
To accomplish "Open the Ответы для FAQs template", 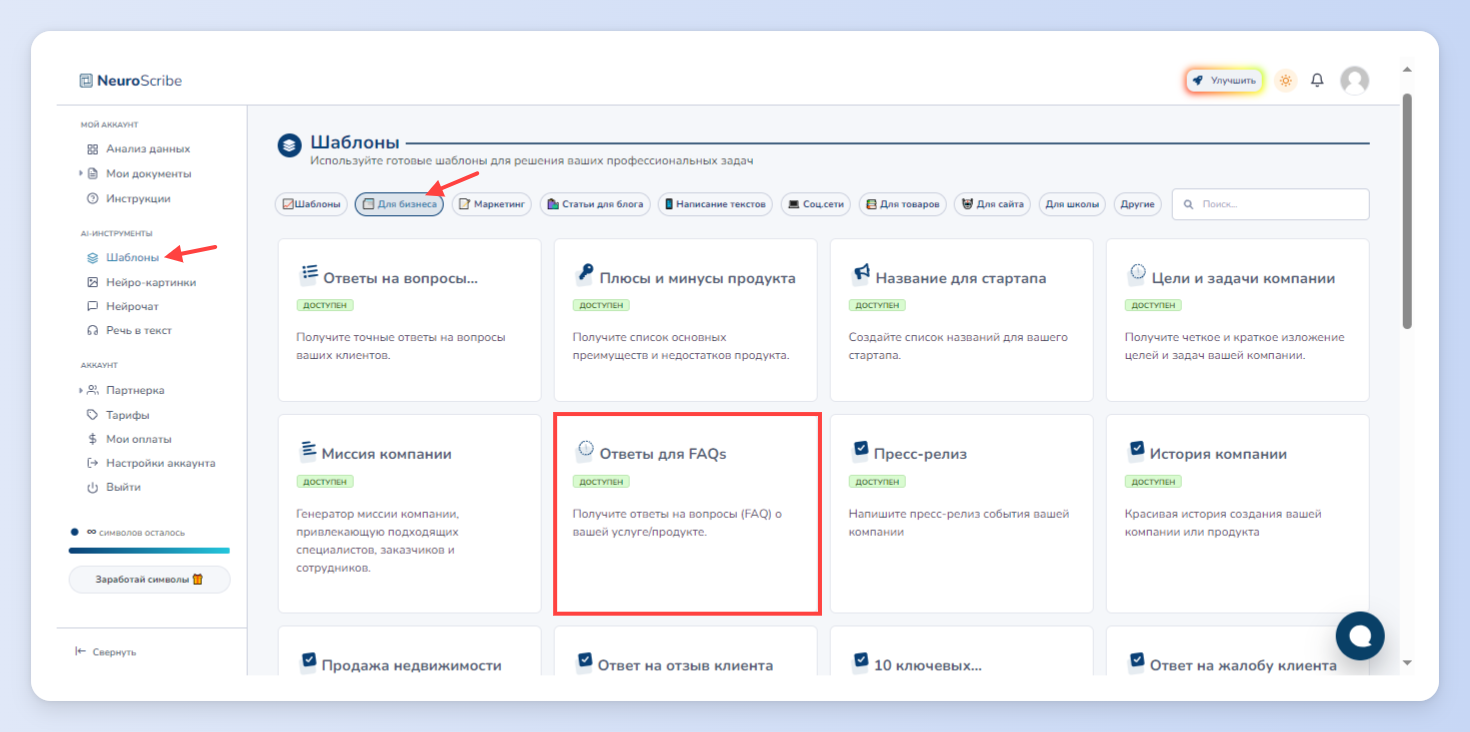I will (685, 514).
